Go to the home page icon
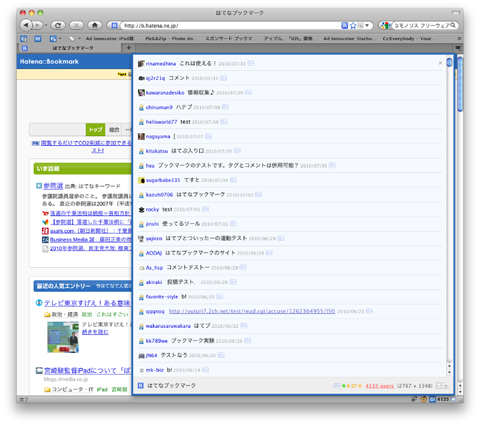This screenshot has width=480, height=428. tap(95, 25)
